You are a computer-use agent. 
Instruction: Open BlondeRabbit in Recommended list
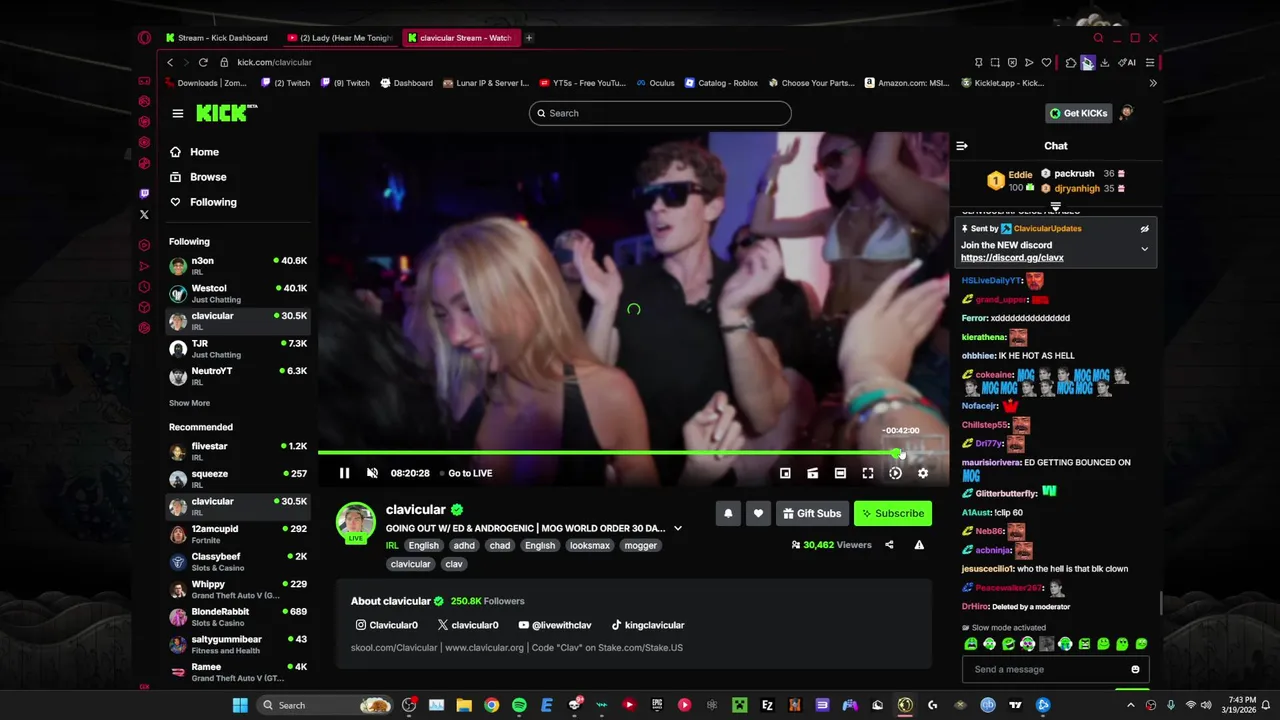click(238, 617)
